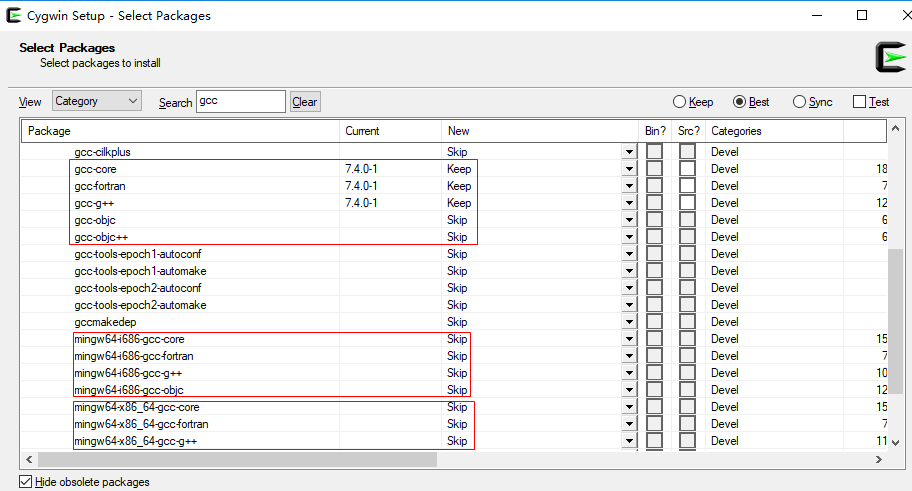Viewport: 912px width, 491px height.
Task: Toggle Bin checkbox for gccmakedep
Action: tap(654, 322)
